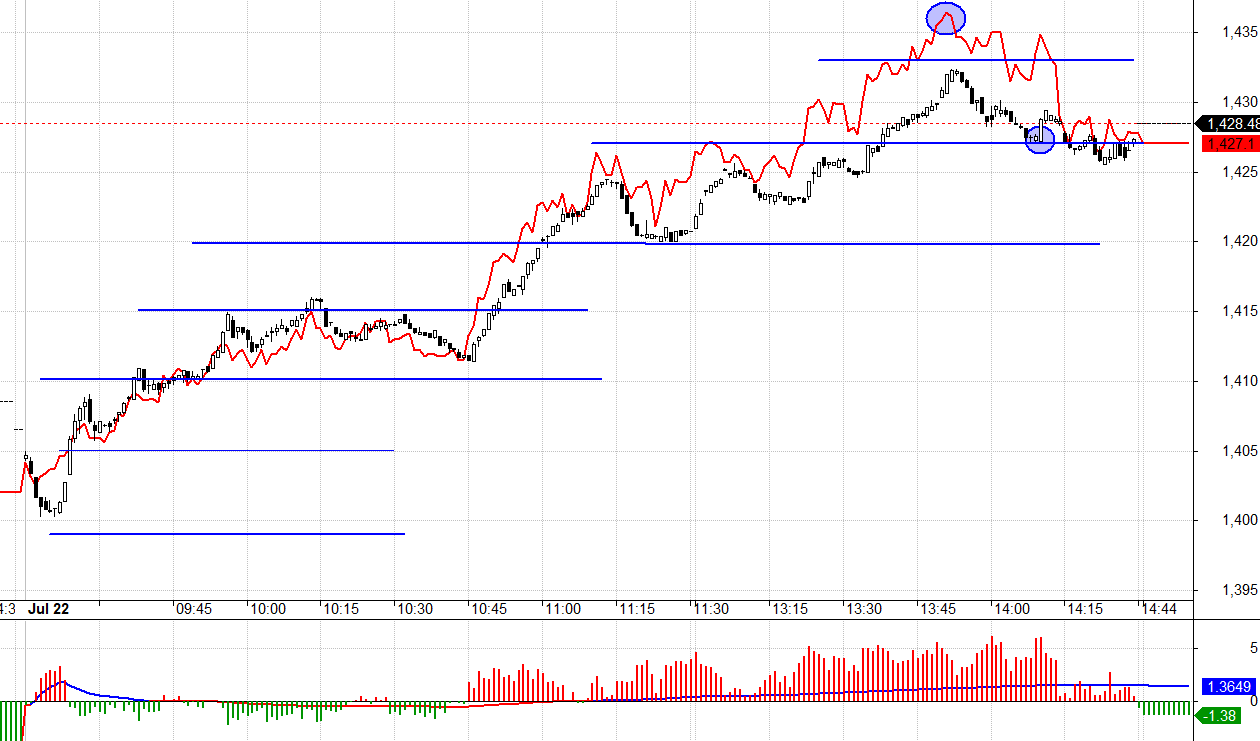The image size is (1260, 741).
Task: Click the 1,410 price axis label
Action: 1240,381
